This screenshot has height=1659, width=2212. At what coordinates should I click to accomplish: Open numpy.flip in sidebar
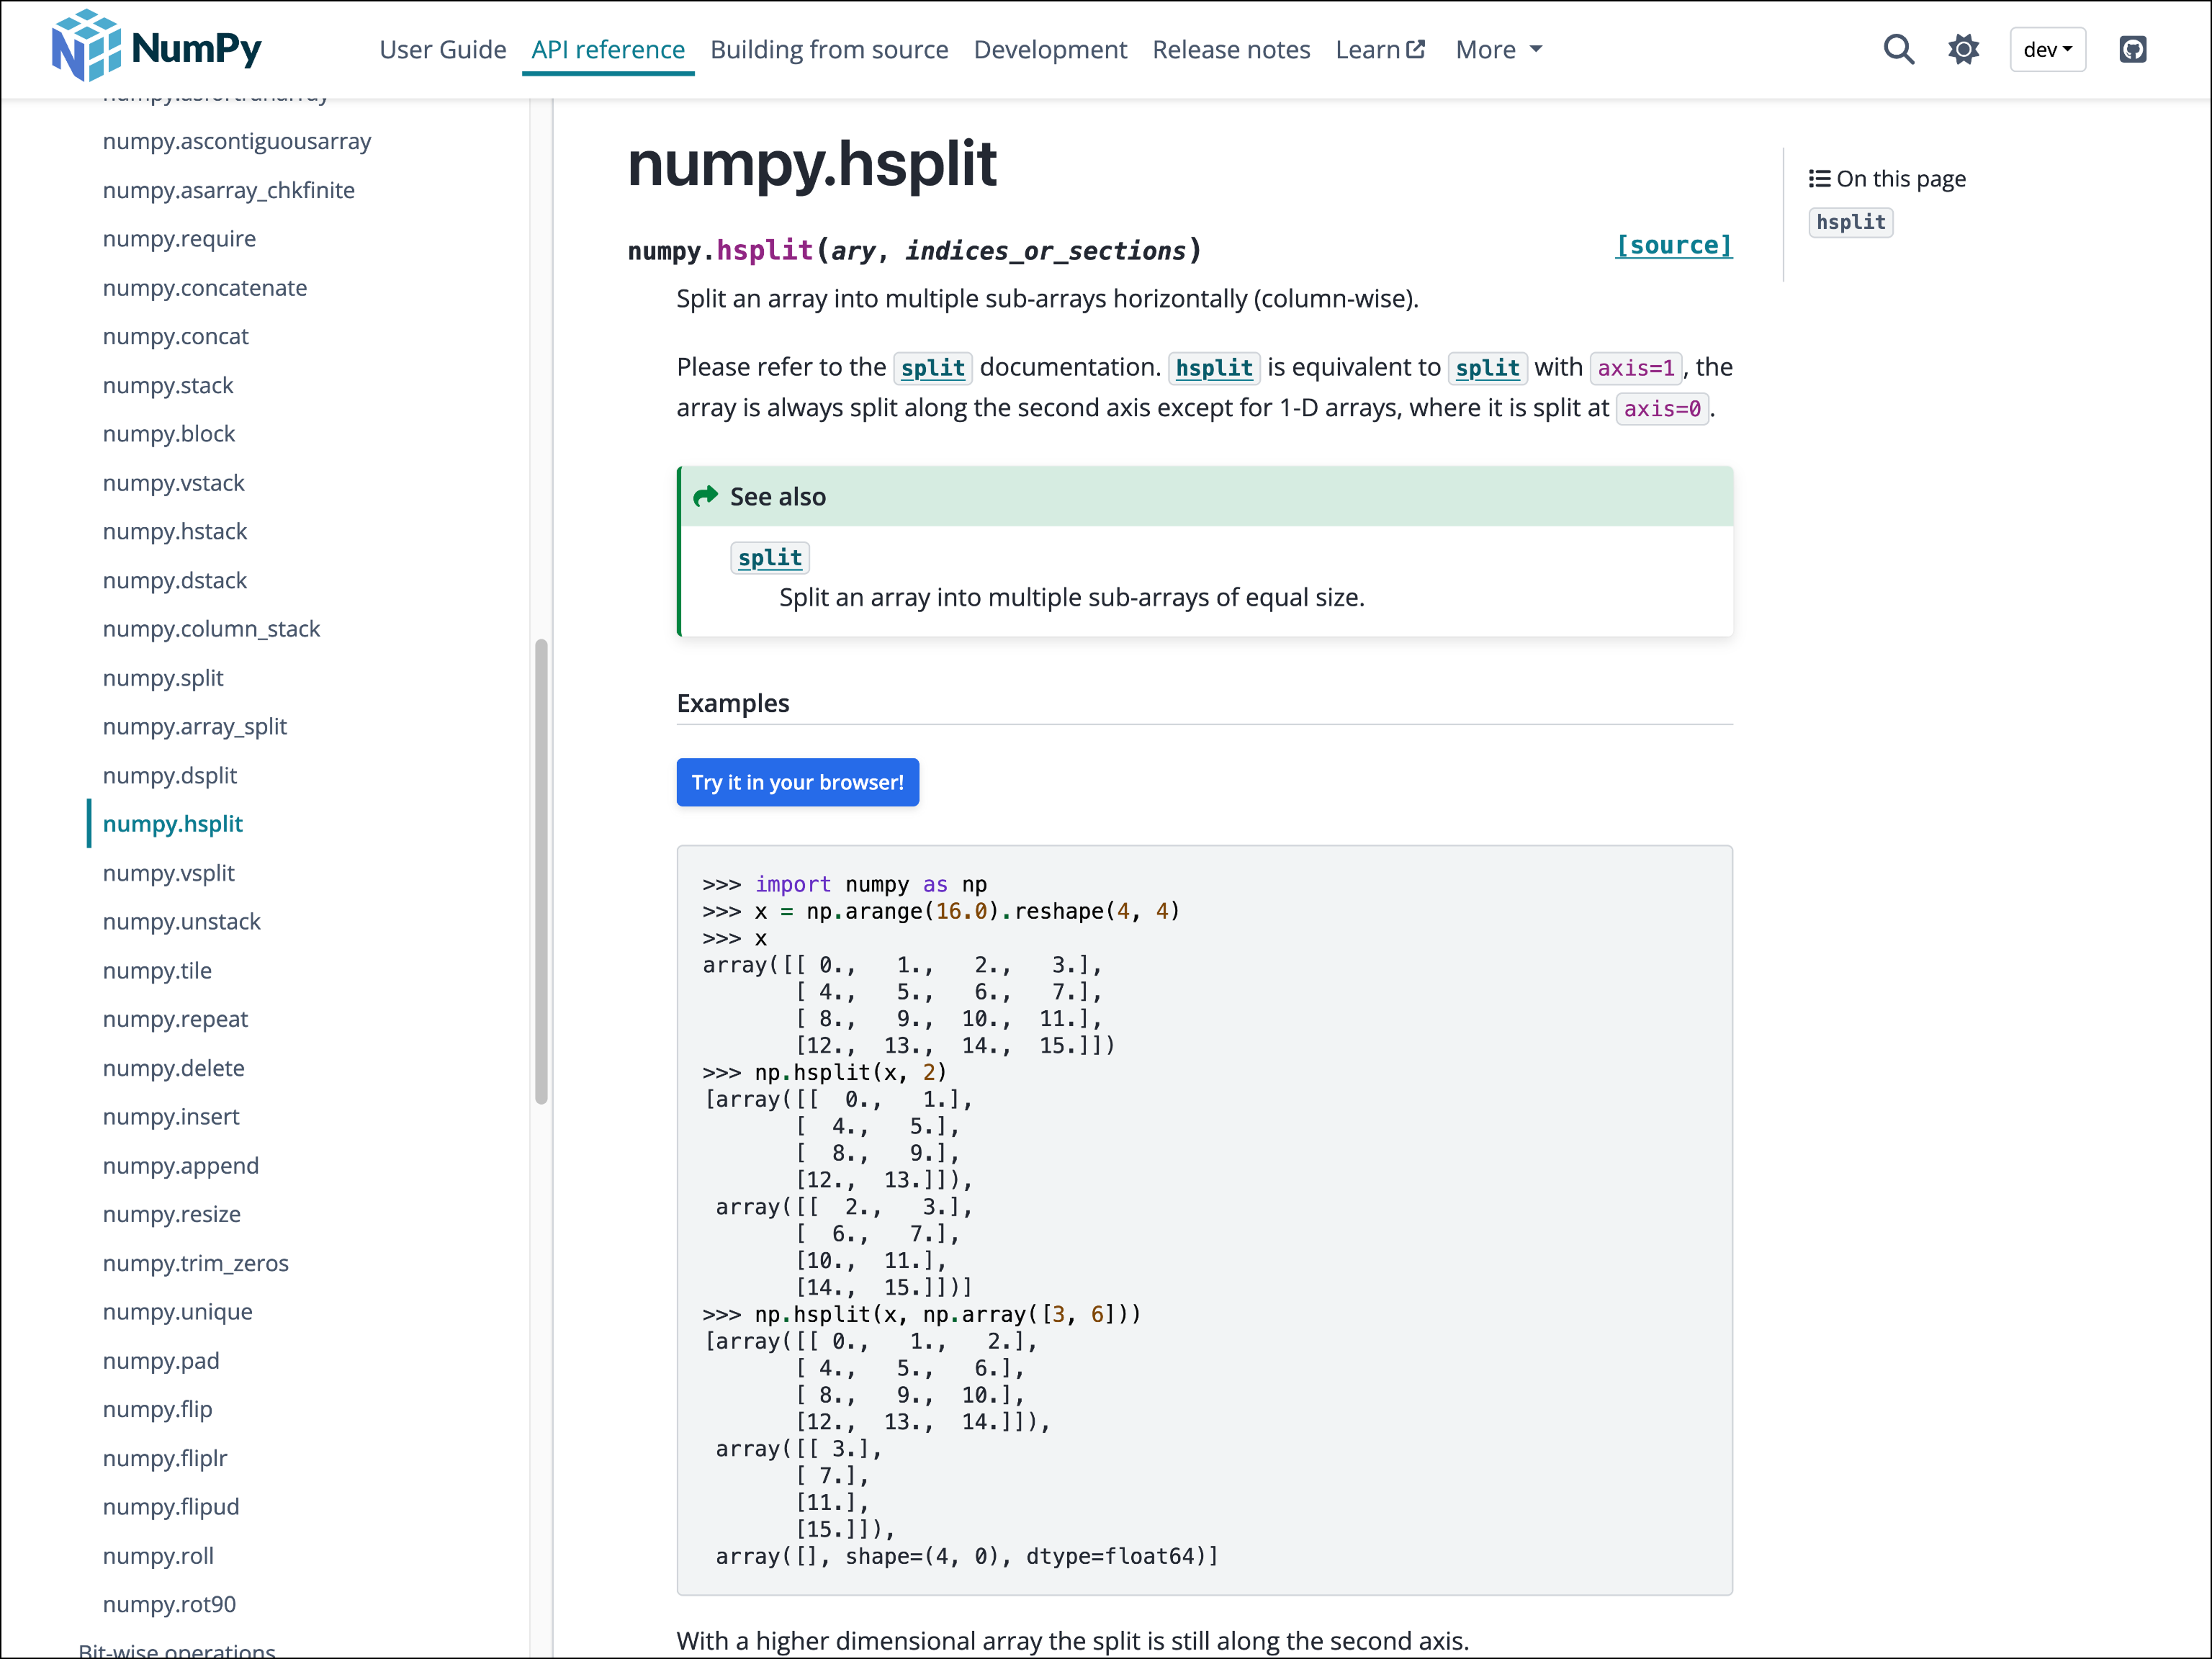click(158, 1409)
